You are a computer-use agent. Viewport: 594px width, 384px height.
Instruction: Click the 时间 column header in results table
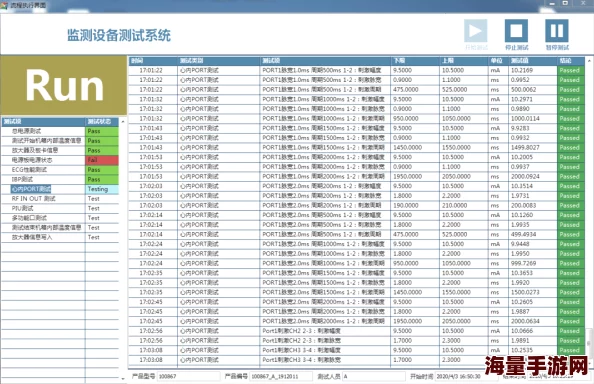pyautogui.click(x=153, y=61)
